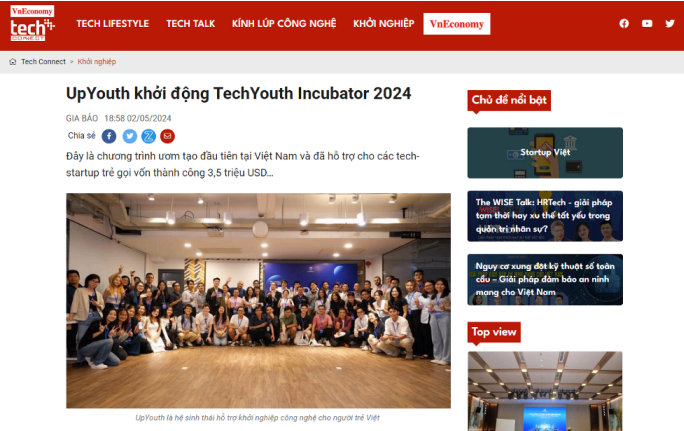
Task: Share article via Twitter share icon
Action: (x=129, y=136)
